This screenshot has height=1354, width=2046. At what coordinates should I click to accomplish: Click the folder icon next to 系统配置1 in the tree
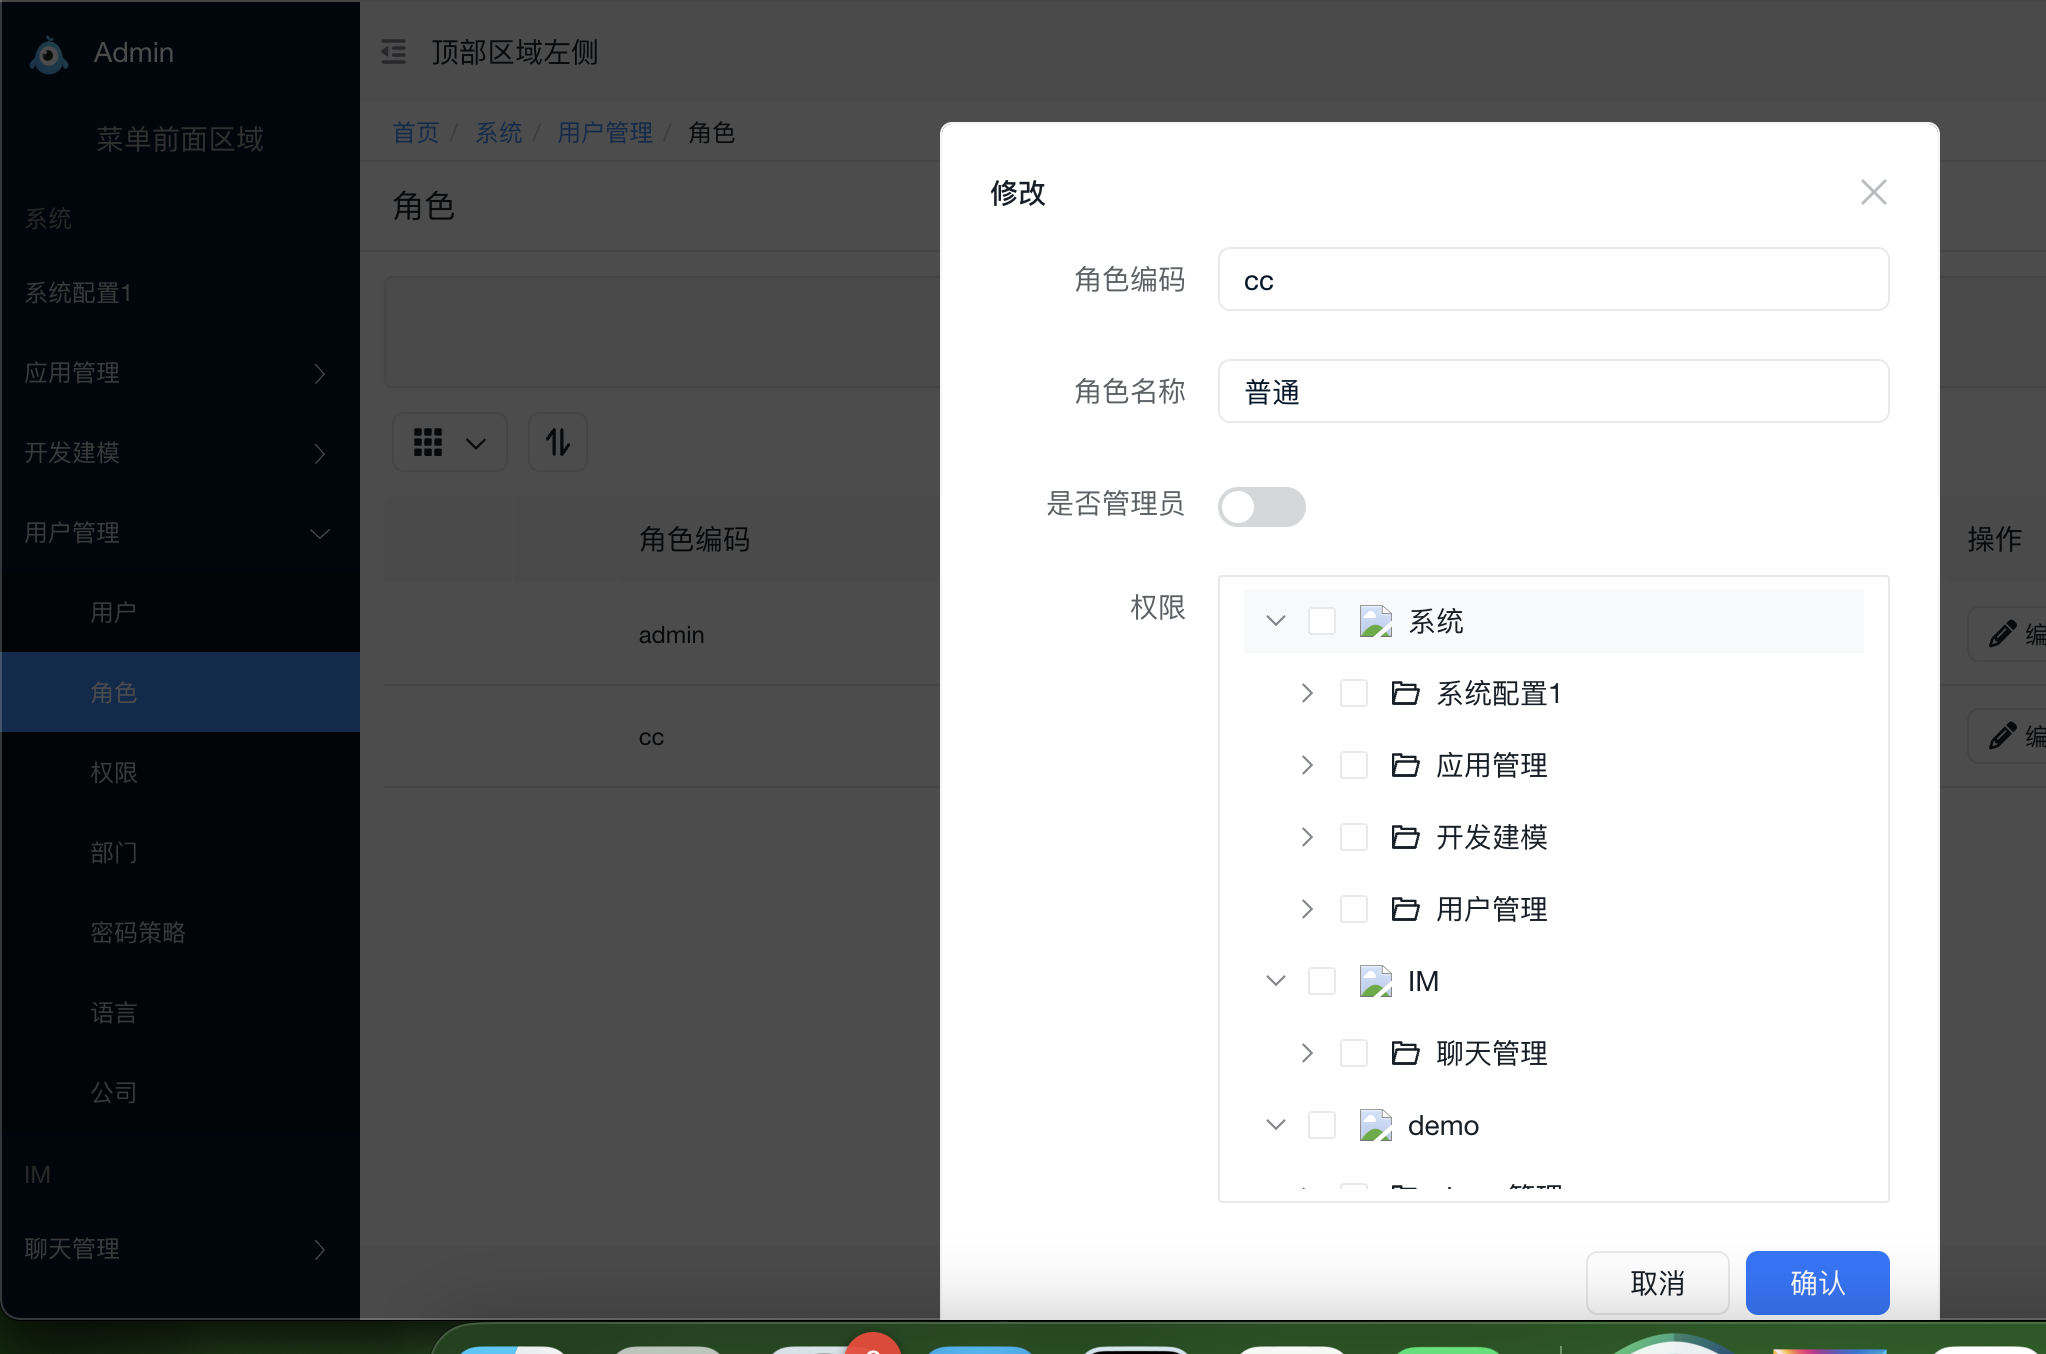point(1405,693)
